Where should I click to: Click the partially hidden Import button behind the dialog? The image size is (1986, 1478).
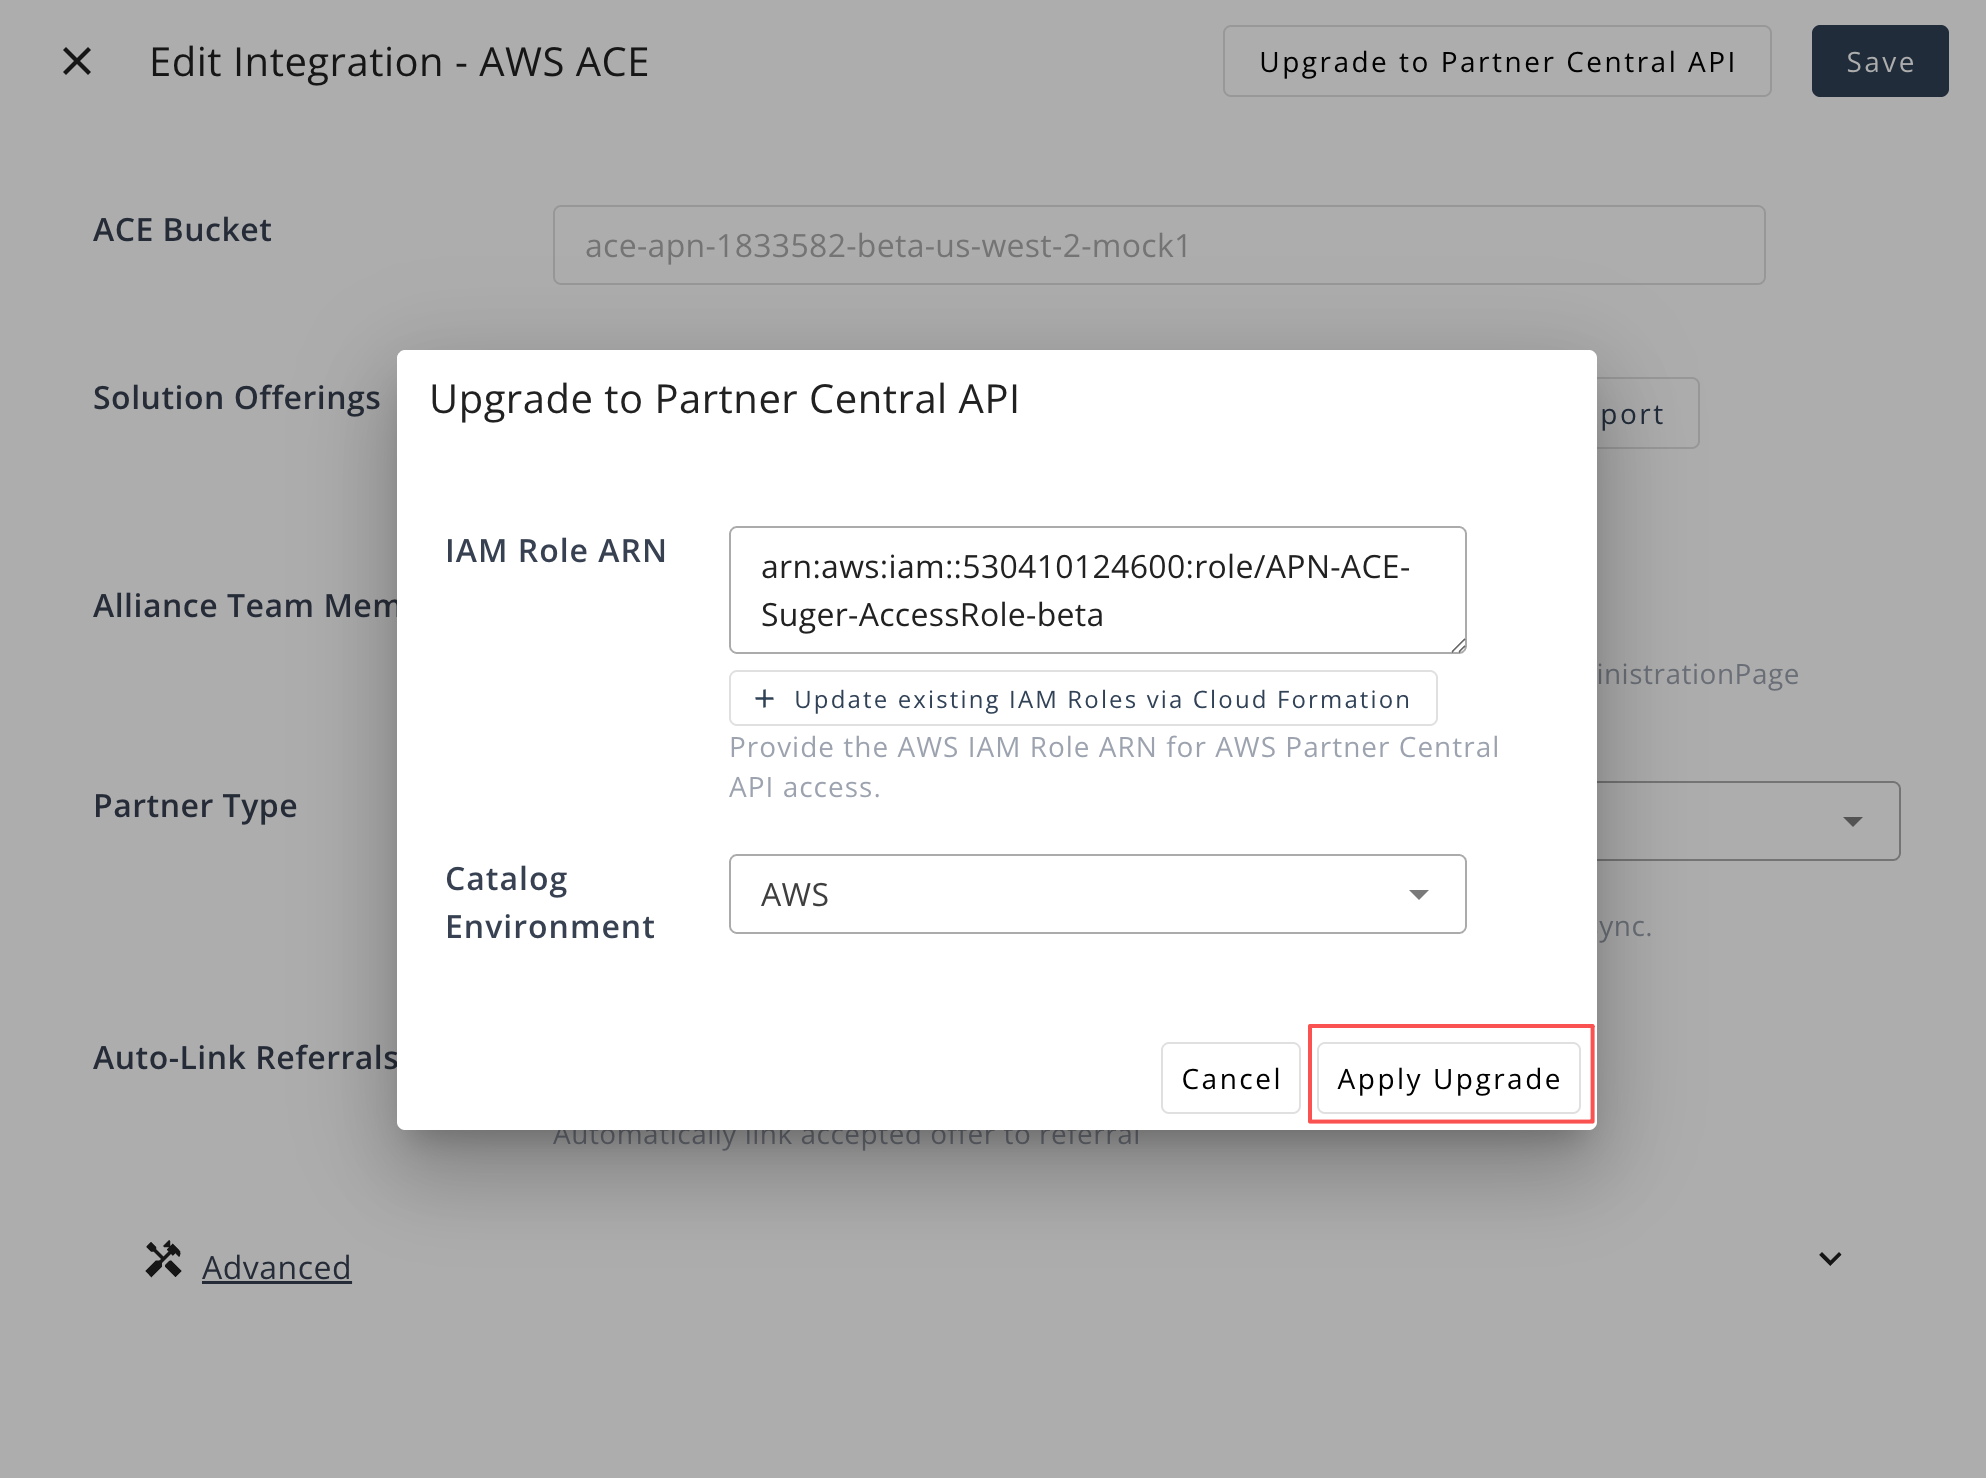coord(1647,413)
